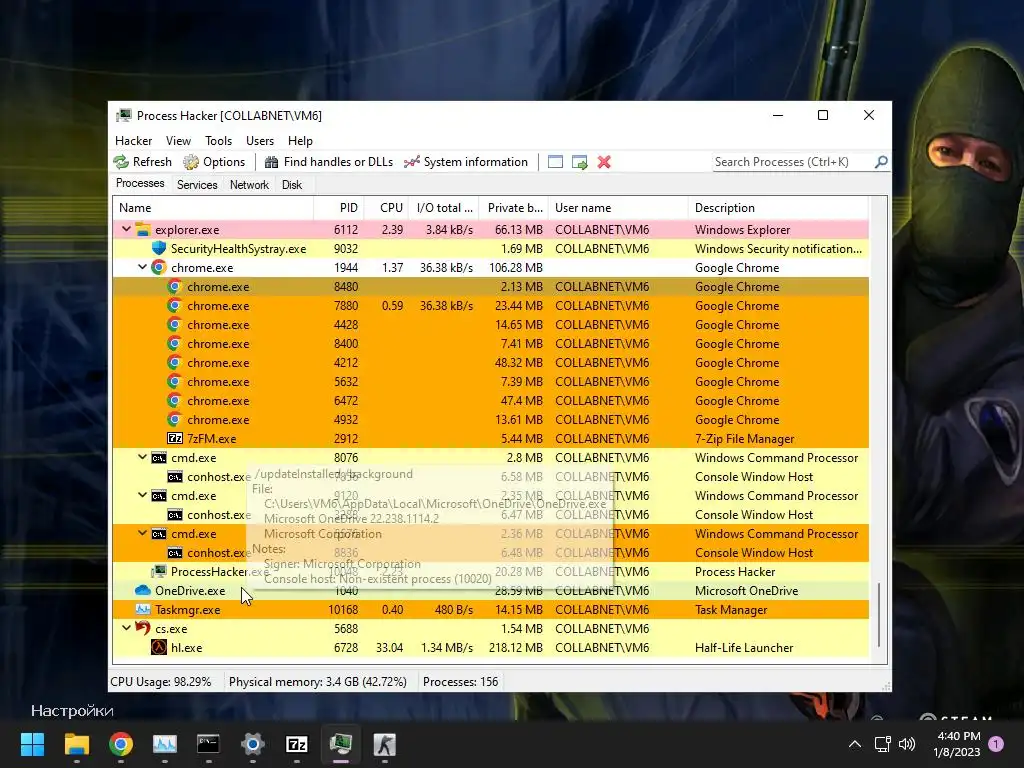The width and height of the screenshot is (1024, 768).
Task: Click the Chrome icon of PID 4212
Action: pyautogui.click(x=174, y=362)
